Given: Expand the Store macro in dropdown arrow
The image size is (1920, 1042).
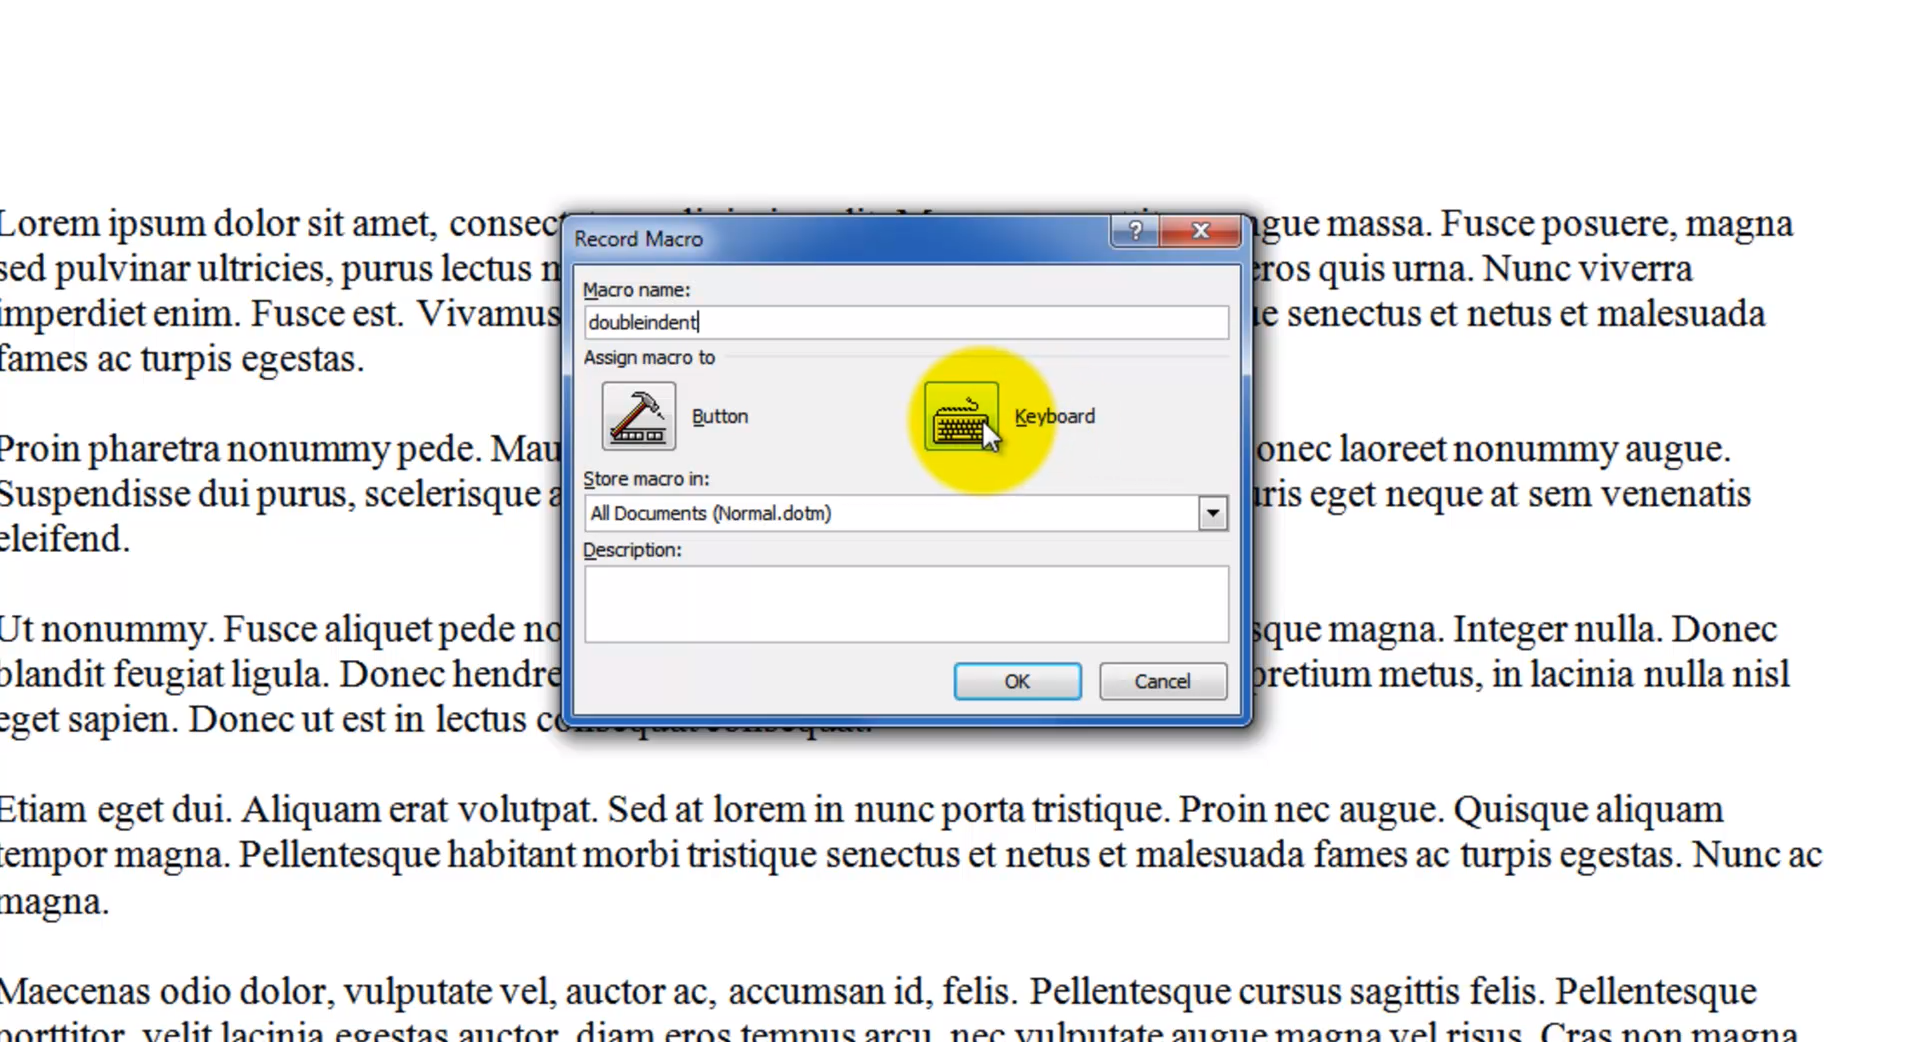Looking at the screenshot, I should point(1212,513).
